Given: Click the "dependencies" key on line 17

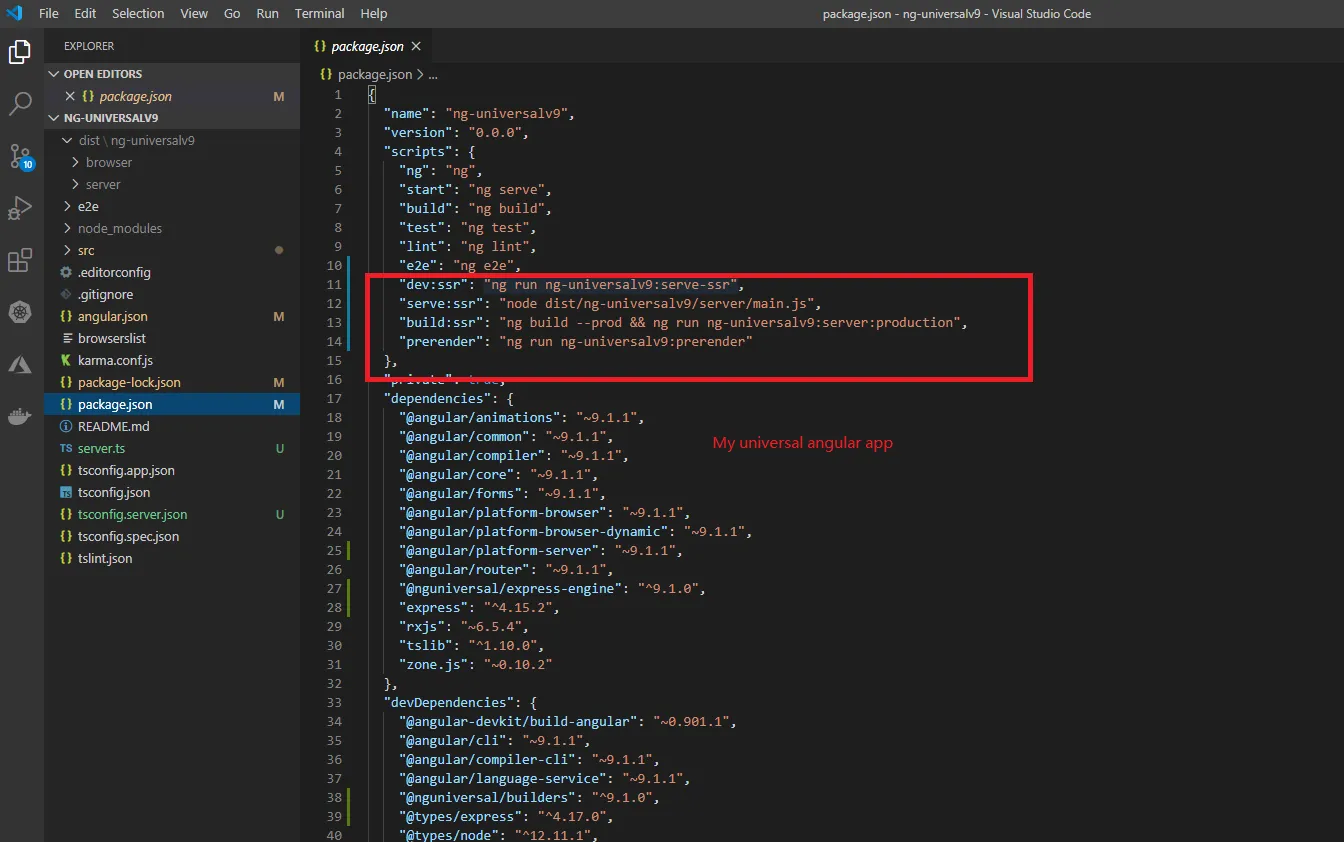Looking at the screenshot, I should point(437,399).
